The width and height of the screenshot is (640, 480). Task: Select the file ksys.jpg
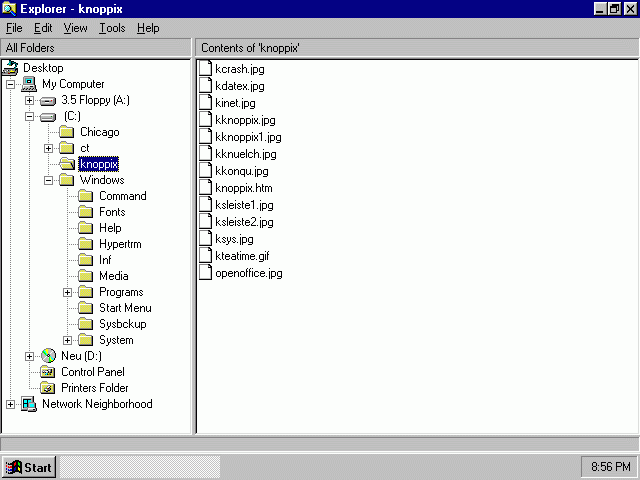[x=234, y=239]
